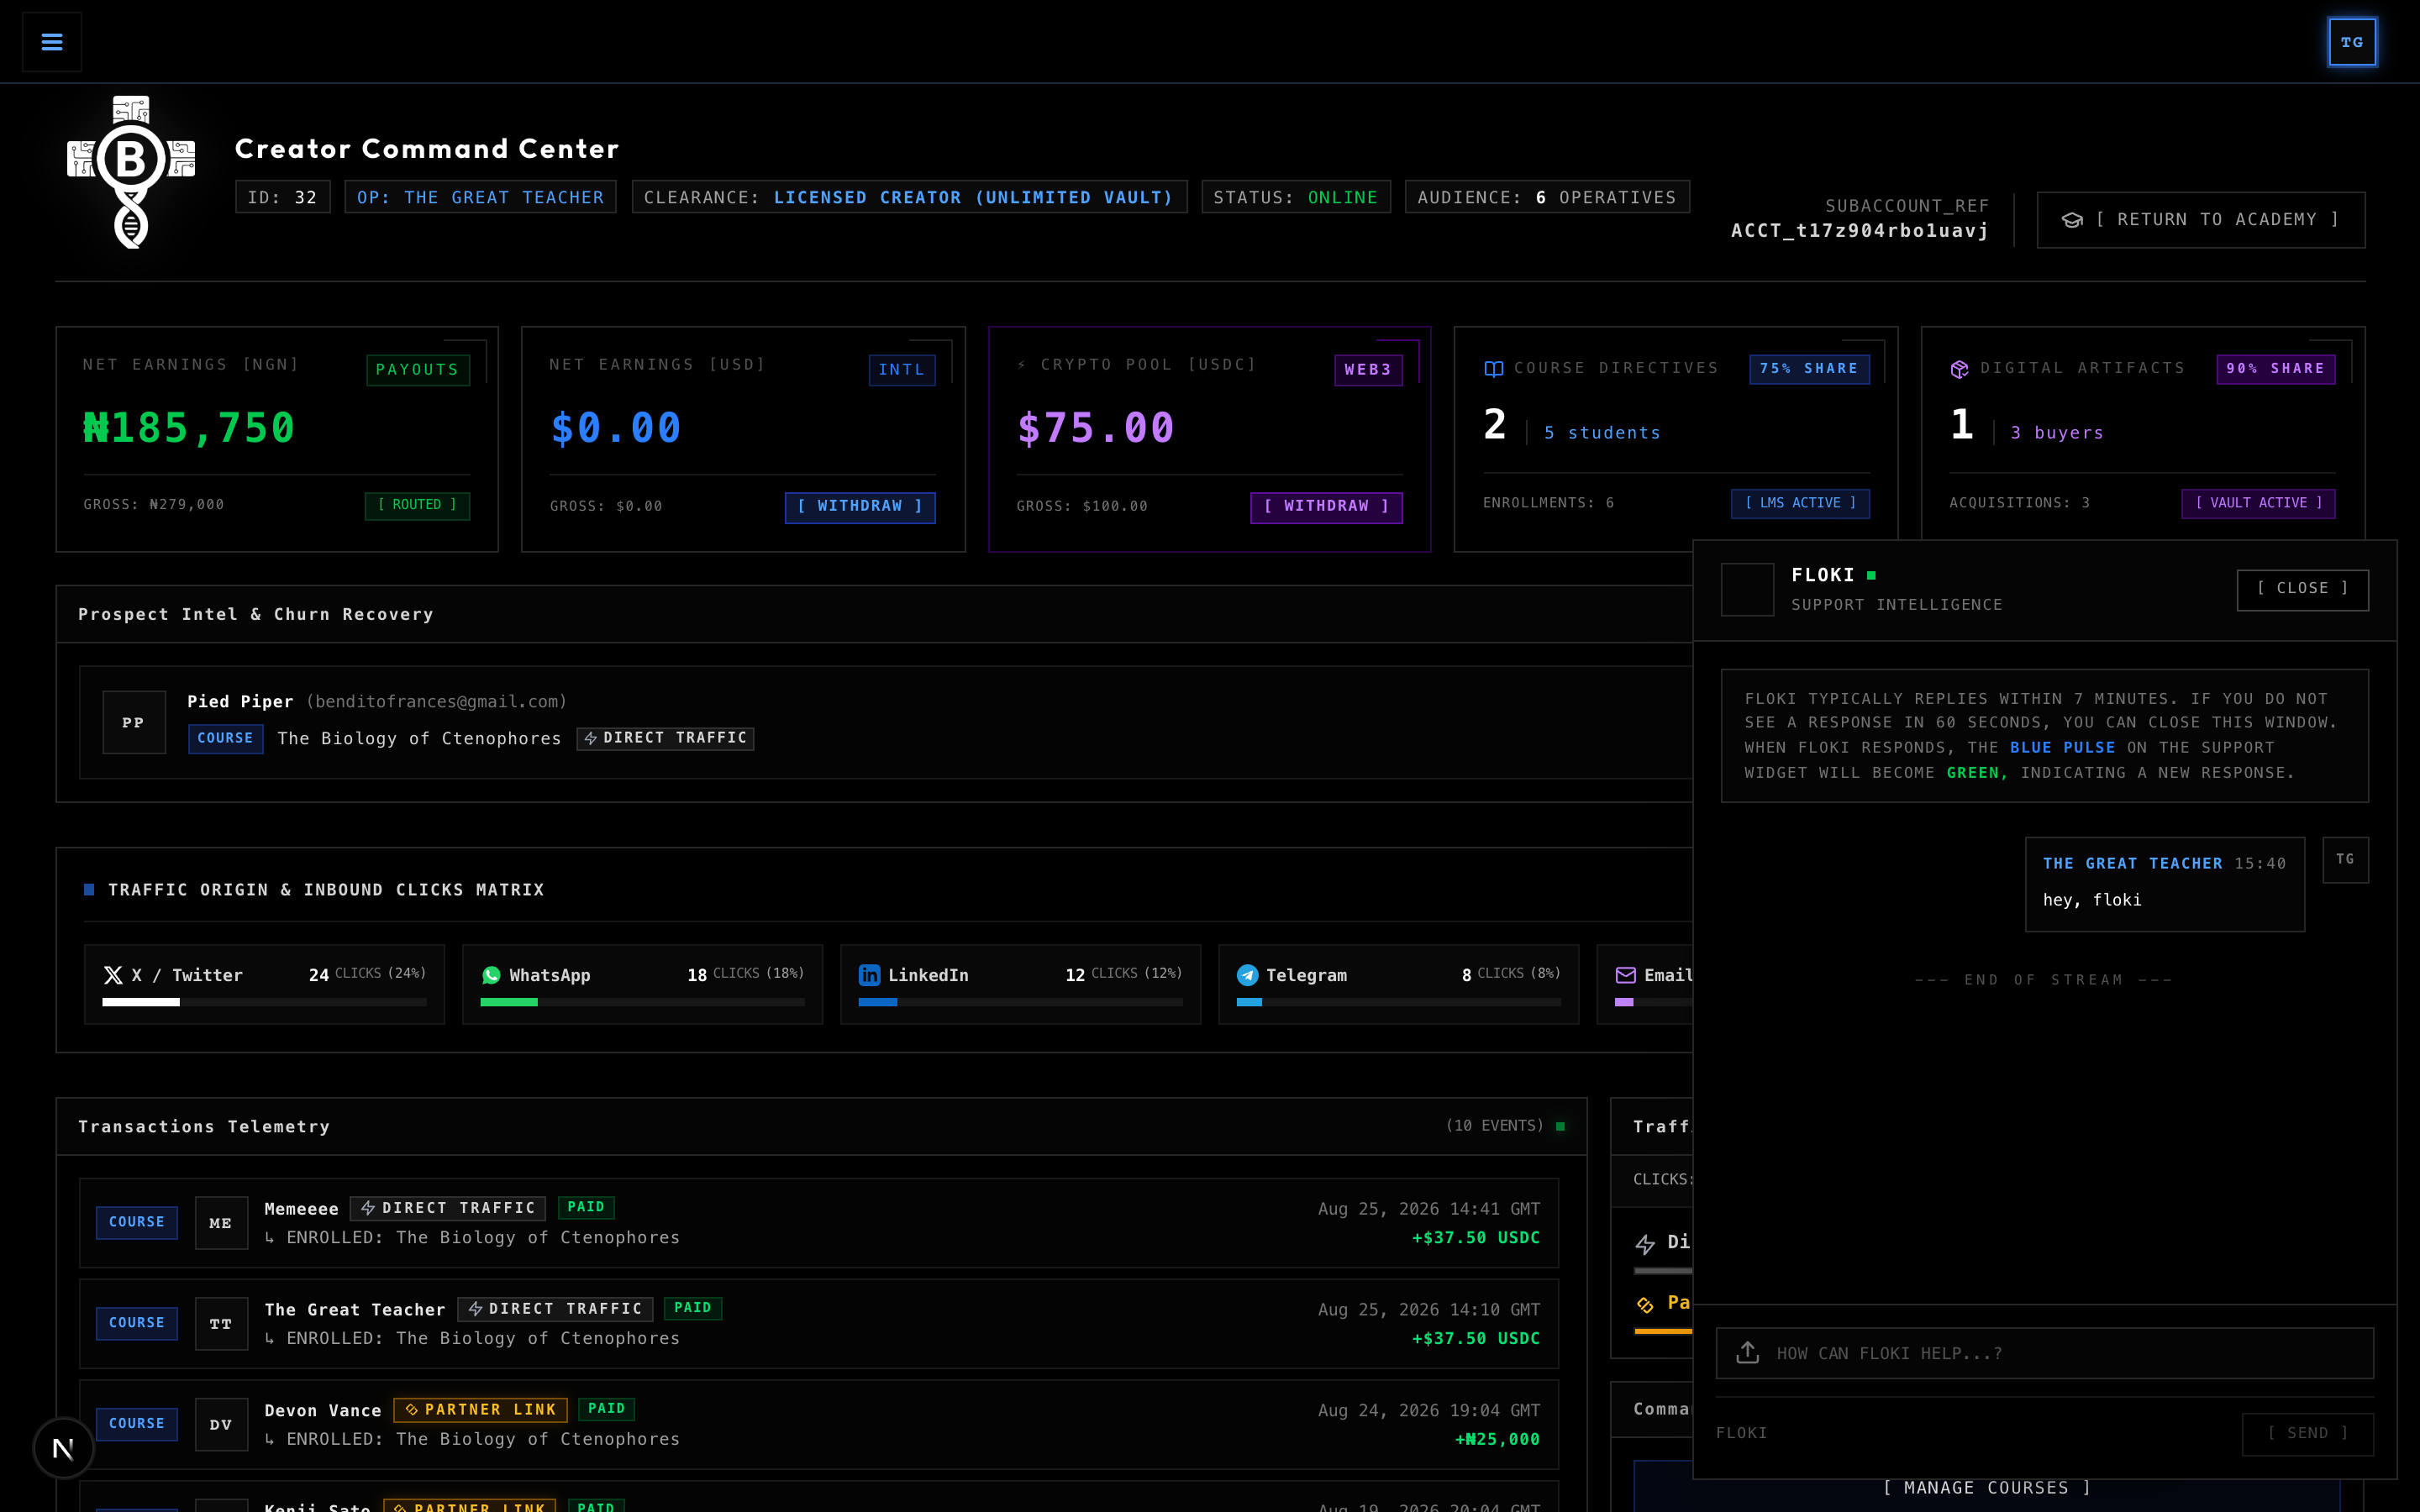Click the AUDIENCE: 6 OPERATIVES tag
The height and width of the screenshot is (1512, 2420).
tap(1546, 197)
